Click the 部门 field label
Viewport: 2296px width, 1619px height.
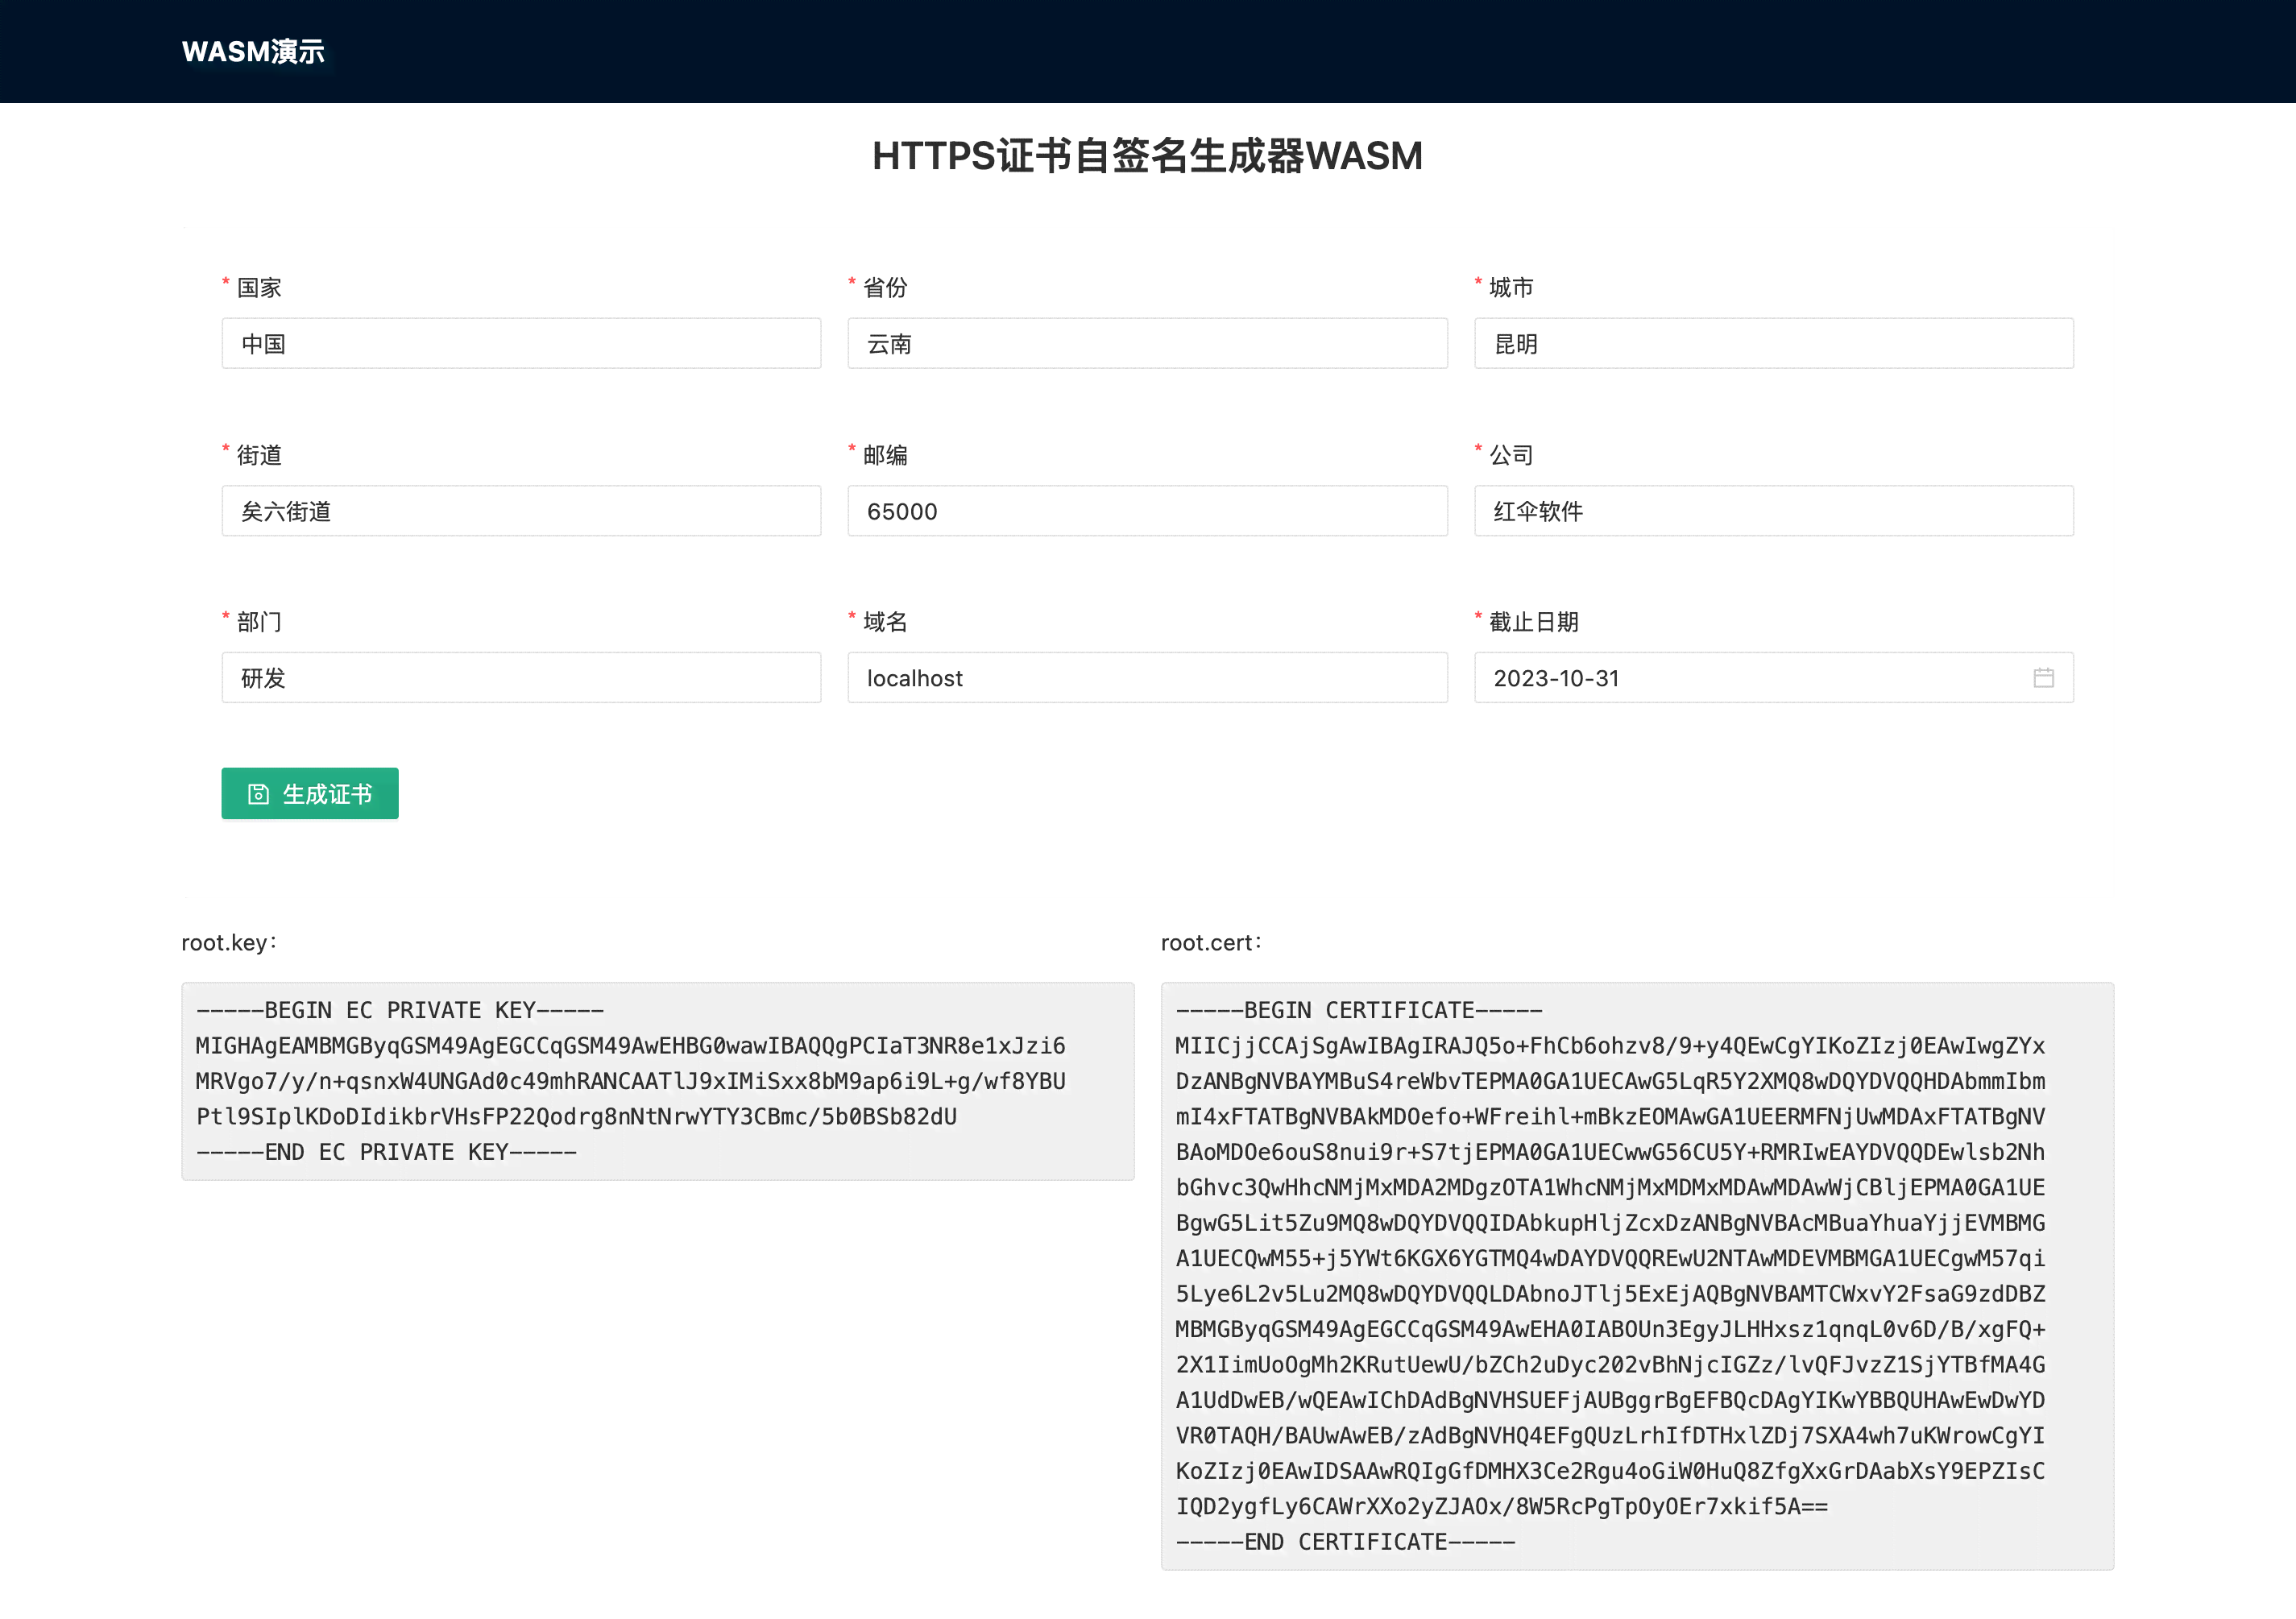point(259,622)
